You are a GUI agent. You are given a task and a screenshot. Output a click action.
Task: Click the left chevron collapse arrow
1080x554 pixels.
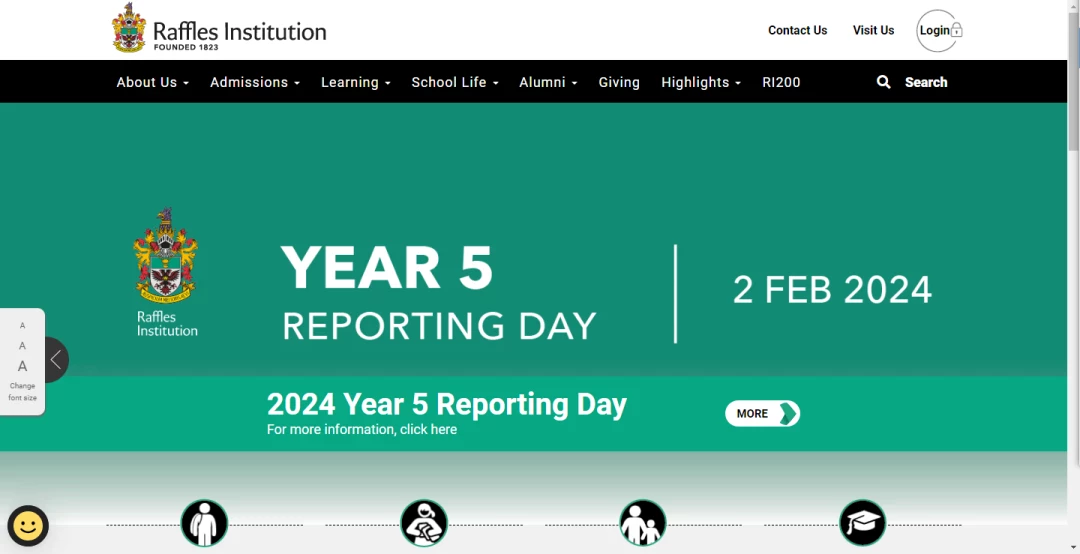point(56,359)
